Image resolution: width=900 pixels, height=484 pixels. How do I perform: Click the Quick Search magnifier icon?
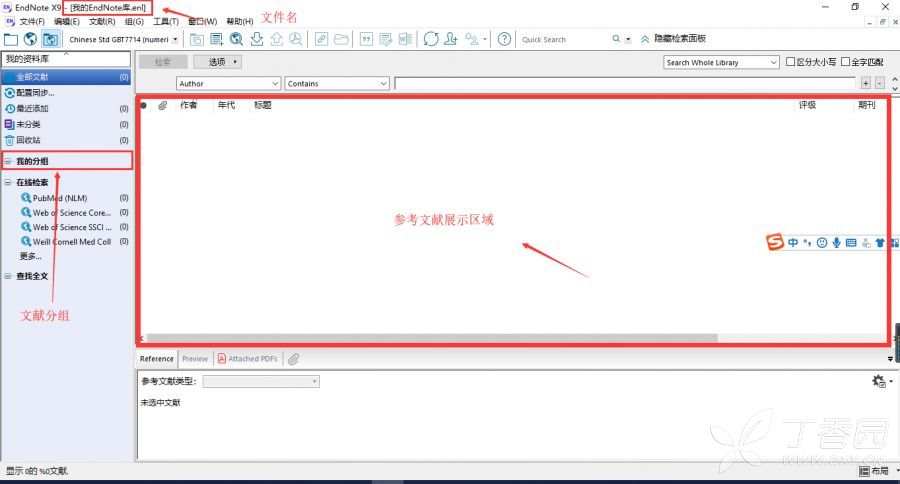click(x=616, y=39)
